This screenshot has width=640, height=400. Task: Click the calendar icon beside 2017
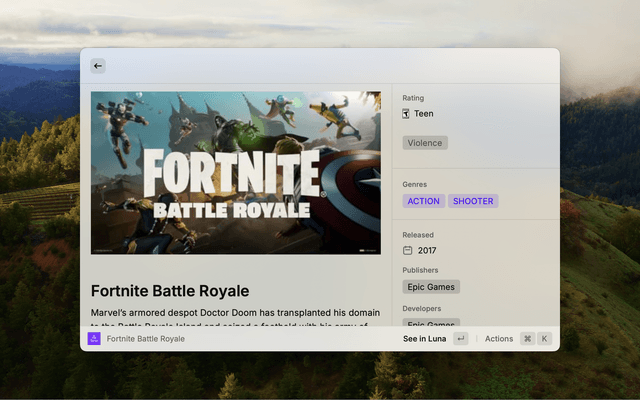click(x=407, y=250)
